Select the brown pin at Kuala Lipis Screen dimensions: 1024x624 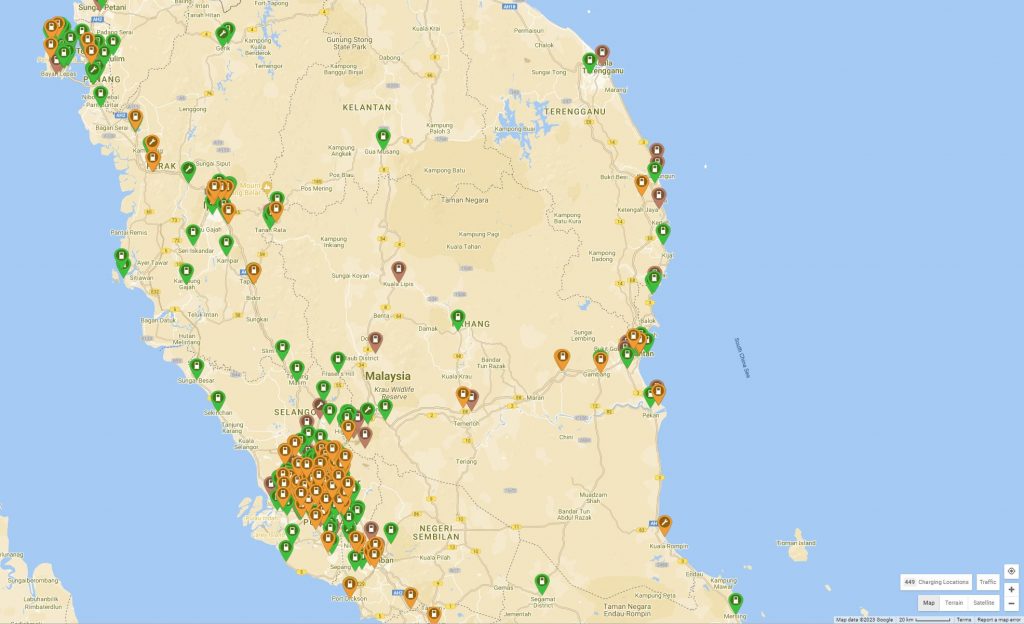(x=399, y=270)
